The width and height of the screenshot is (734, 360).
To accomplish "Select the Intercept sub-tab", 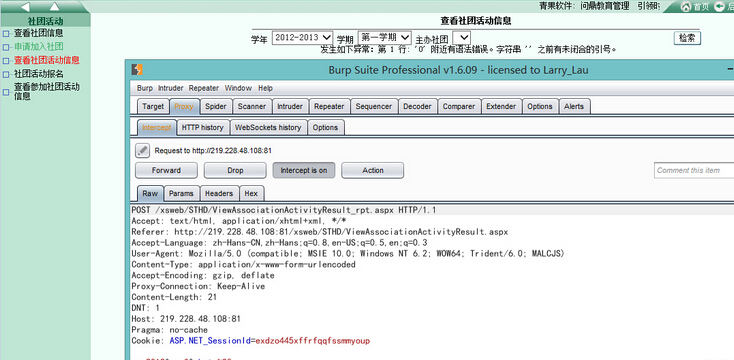I will [x=157, y=127].
